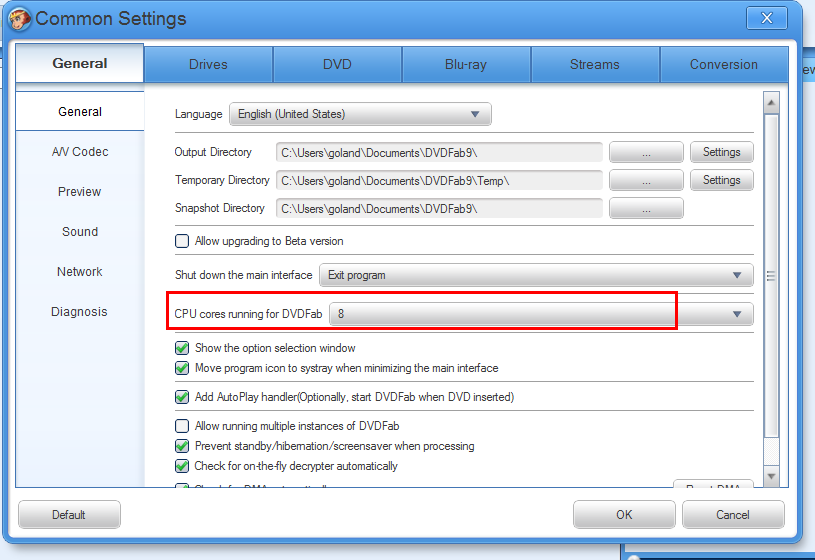Click the Output Directory path field

(439, 153)
